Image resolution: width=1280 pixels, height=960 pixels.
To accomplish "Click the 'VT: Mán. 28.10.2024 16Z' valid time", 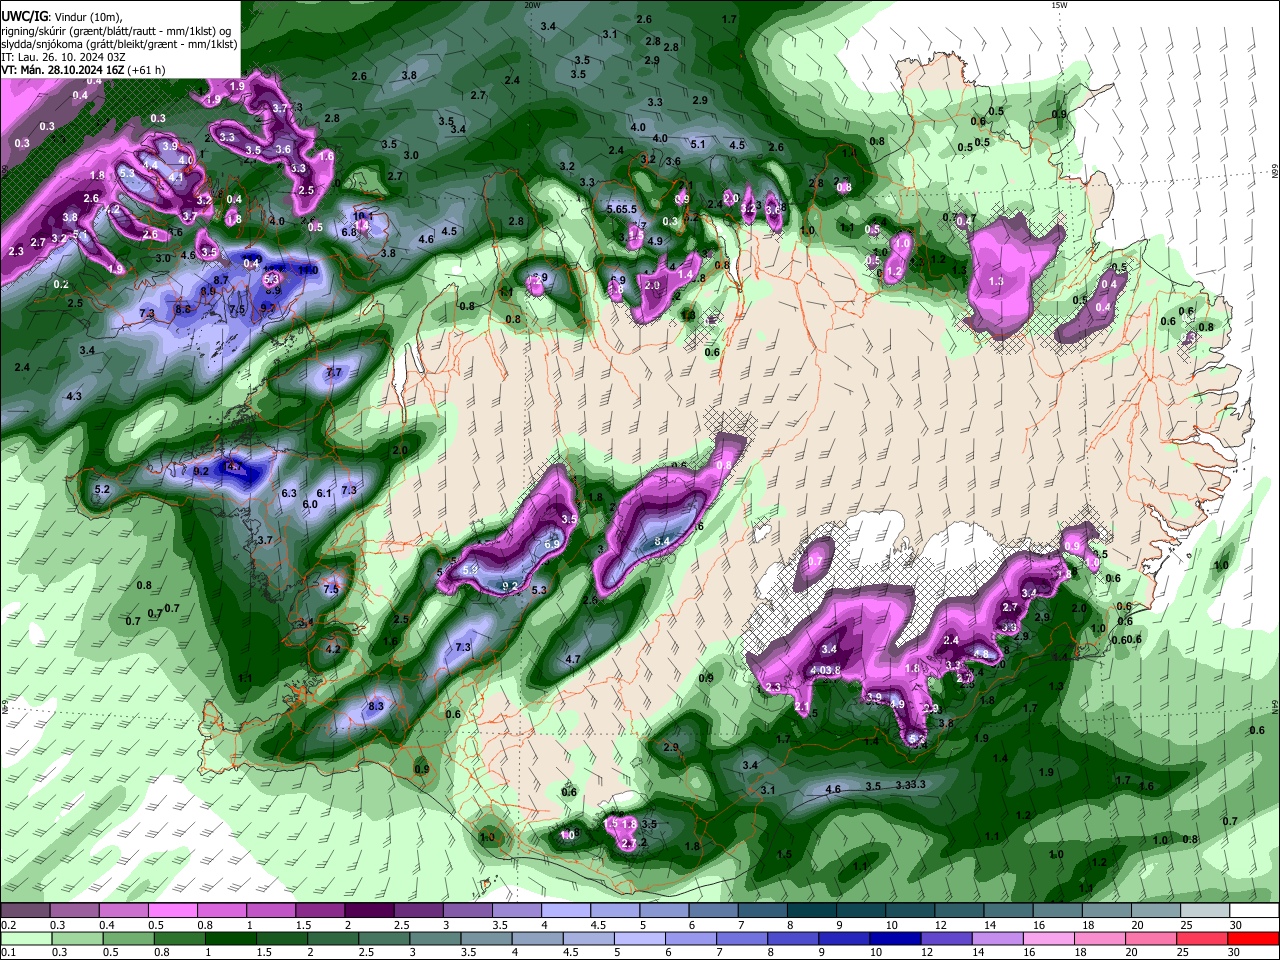I will (62, 70).
